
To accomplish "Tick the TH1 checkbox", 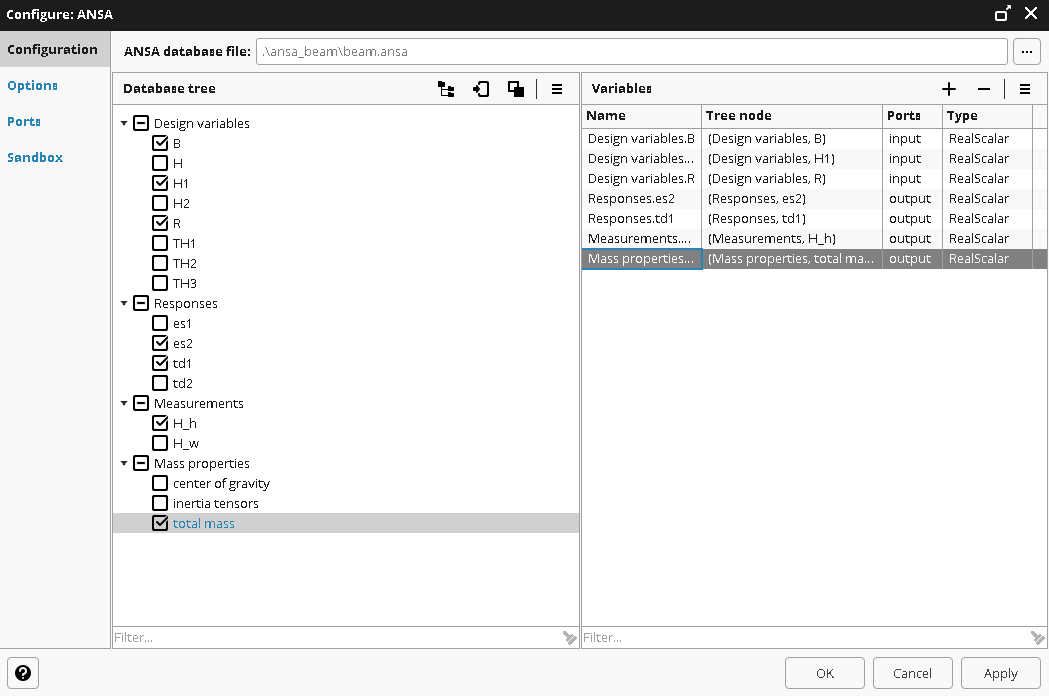I will pyautogui.click(x=160, y=244).
